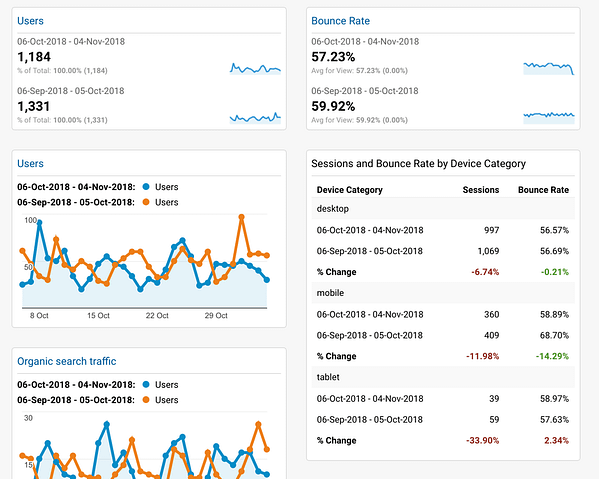The width and height of the screenshot is (599, 479).
Task: Click the 22 Oct axis label
Action: [157, 316]
